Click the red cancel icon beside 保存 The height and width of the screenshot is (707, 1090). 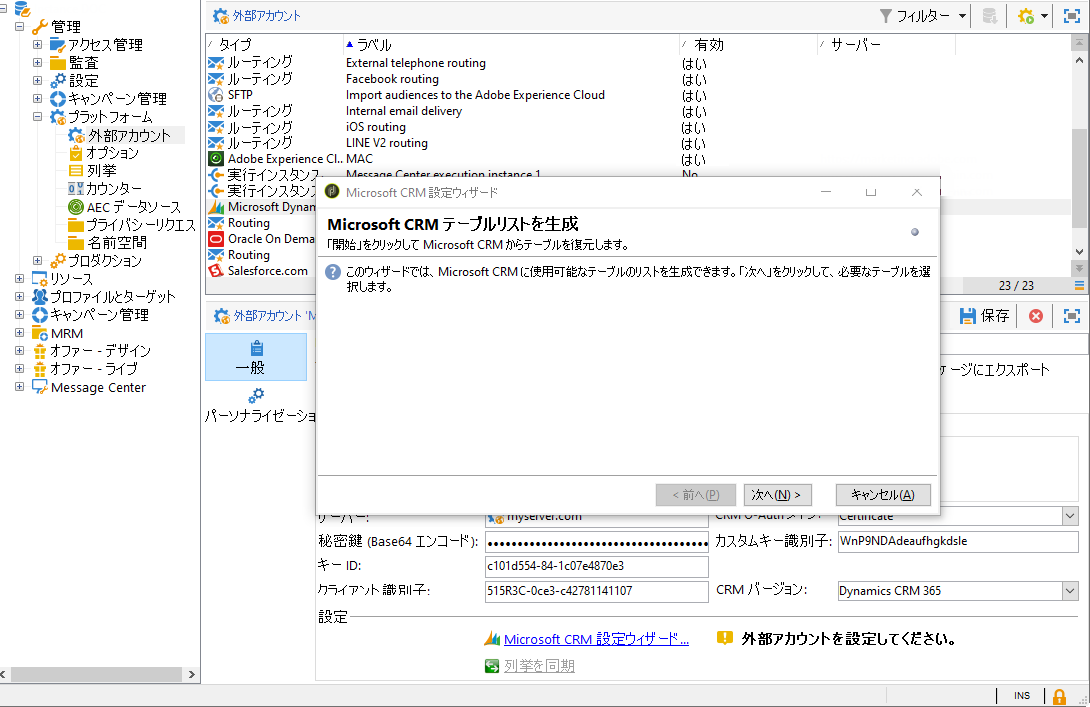click(x=1036, y=316)
